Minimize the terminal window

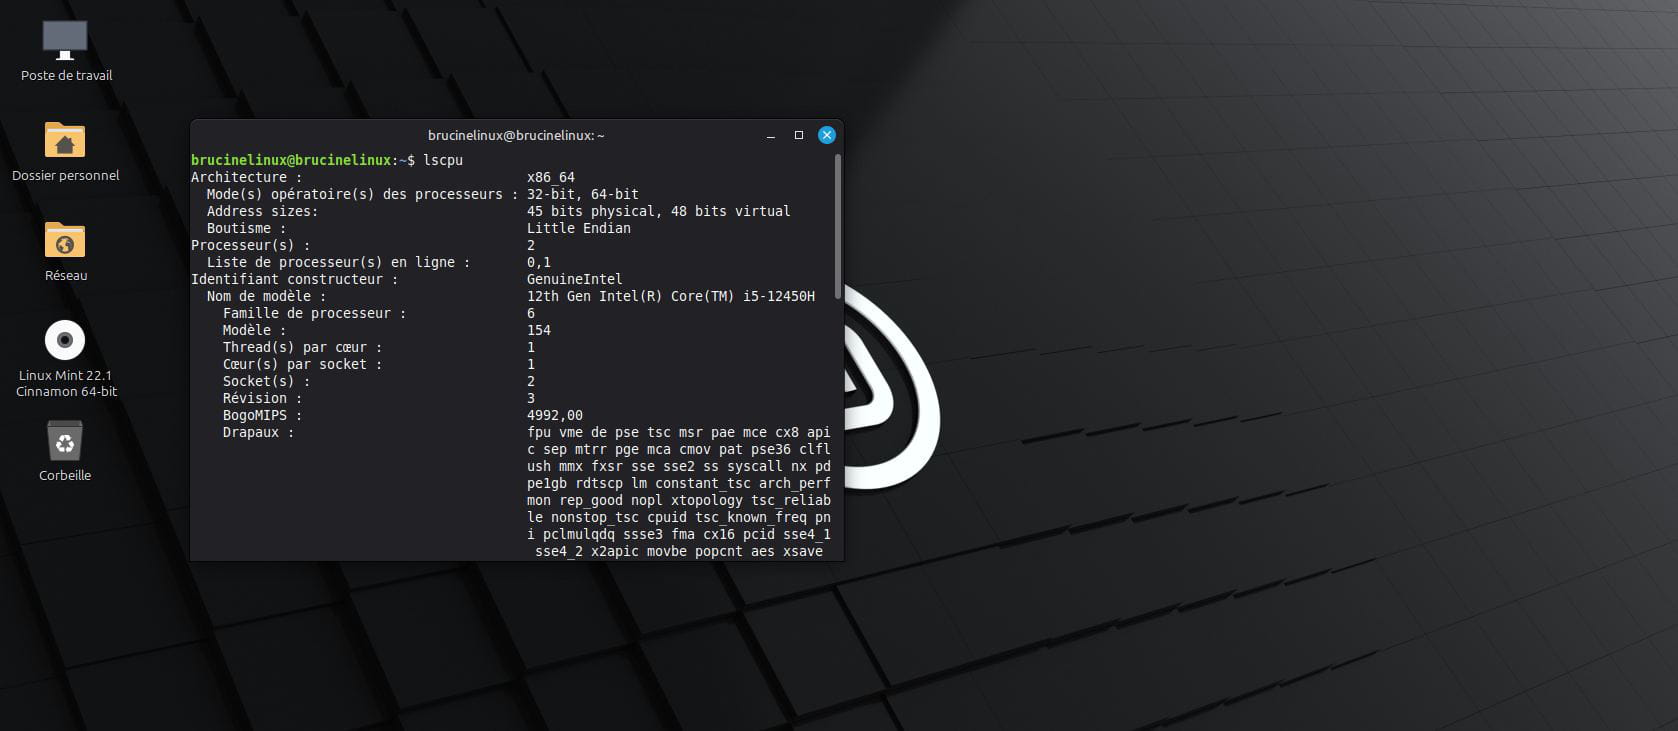771,135
